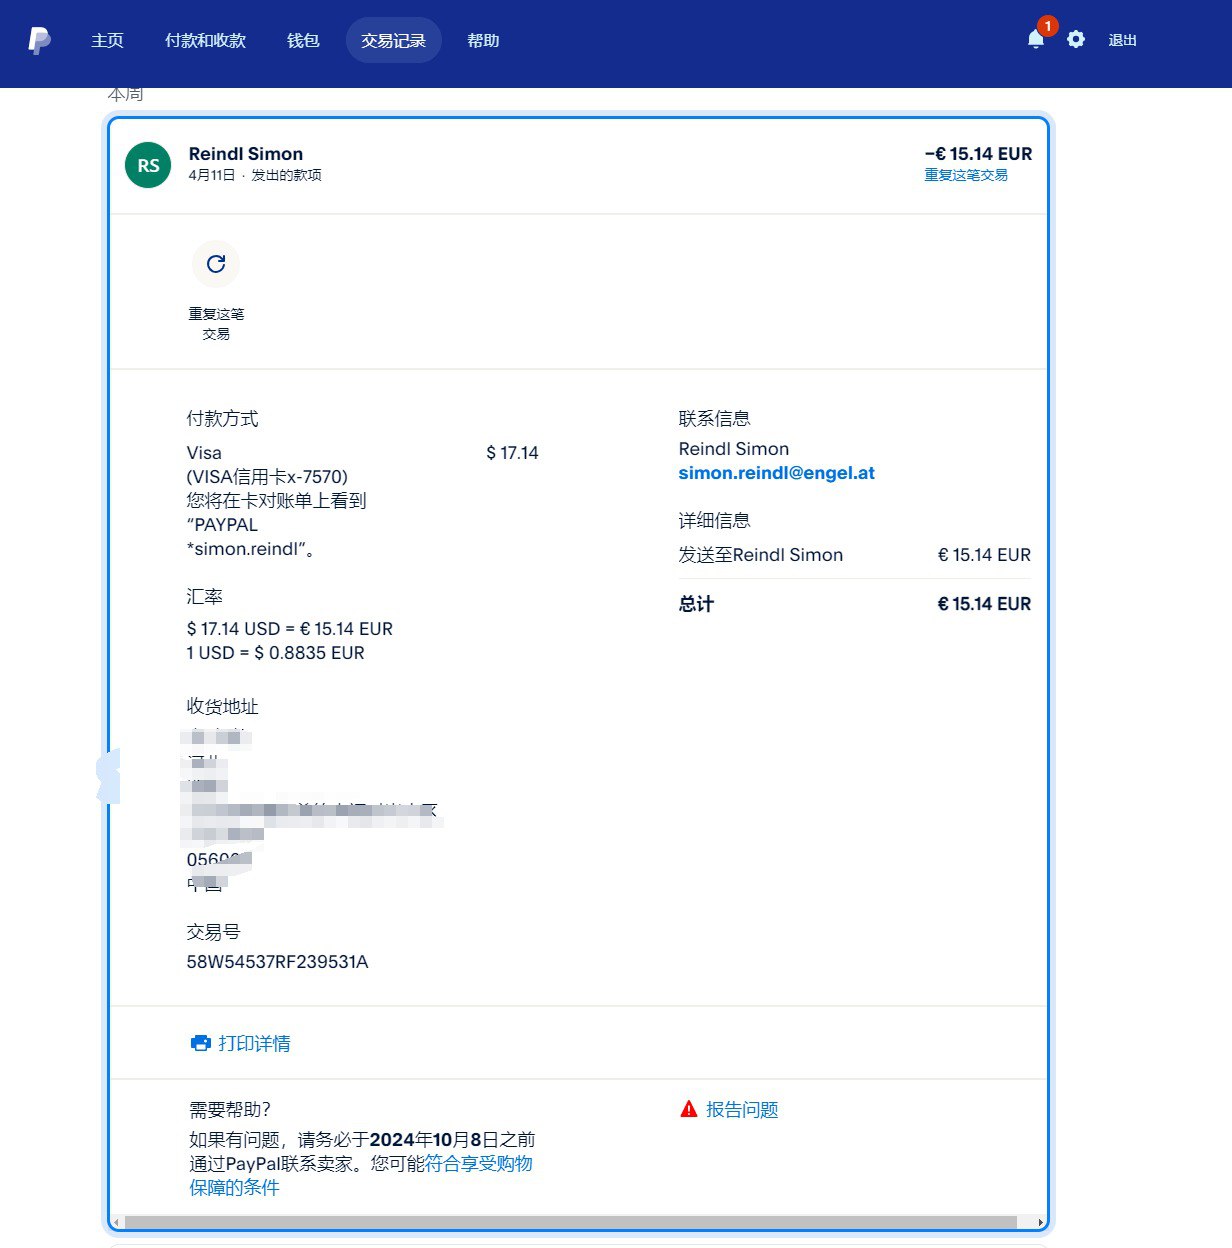Click the circular repeat transaction icon
The image size is (1232, 1248).
click(x=216, y=264)
